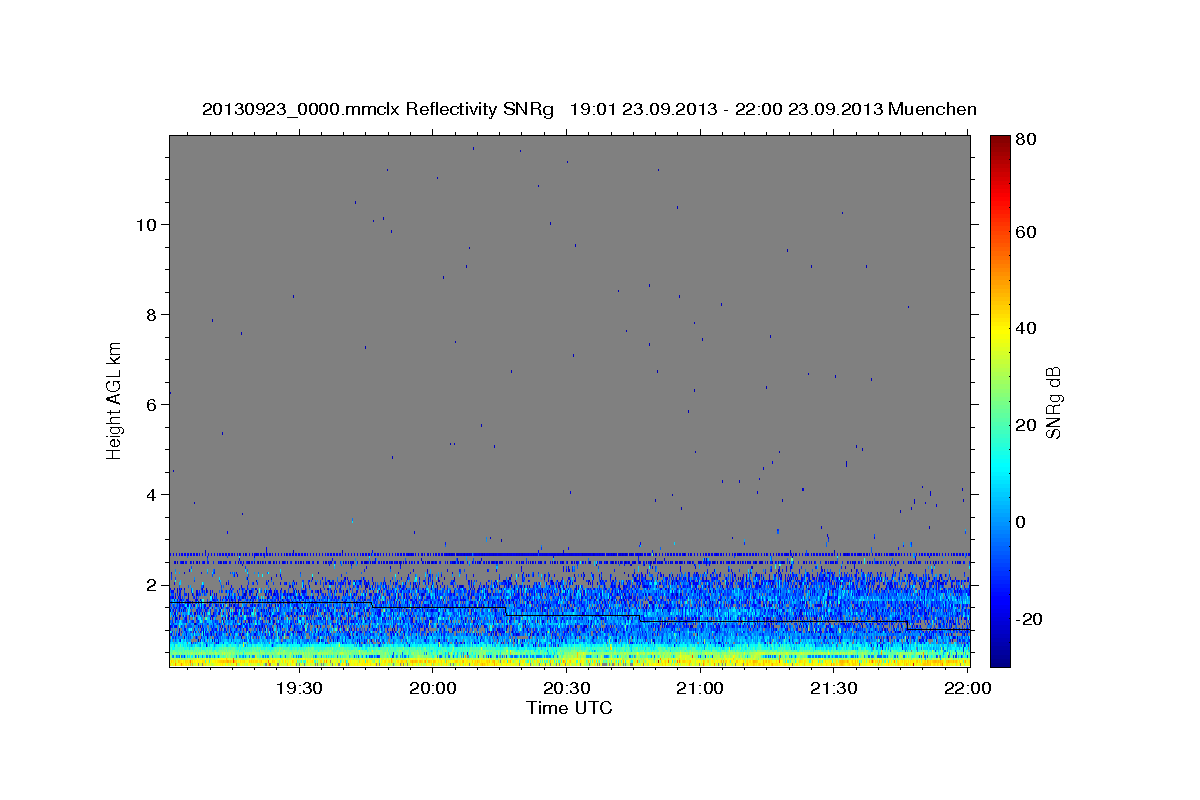Select the 22:00 time tick label
The height and width of the screenshot is (800, 1200).
968,688
